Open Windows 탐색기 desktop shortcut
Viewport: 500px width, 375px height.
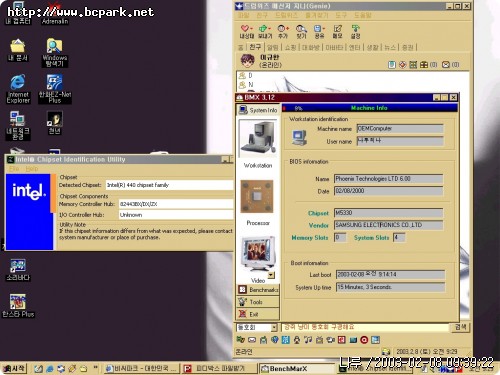pyautogui.click(x=55, y=52)
